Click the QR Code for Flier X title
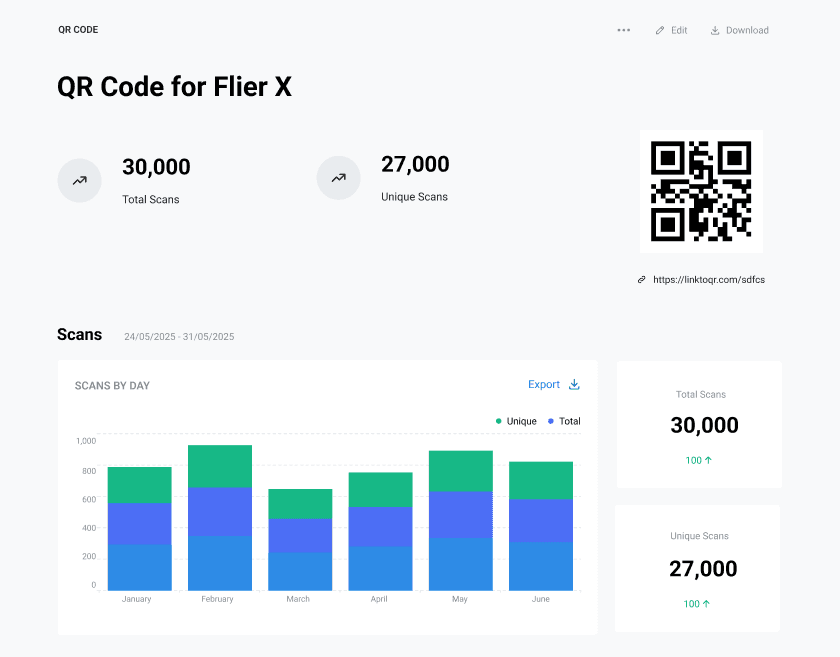 175,87
